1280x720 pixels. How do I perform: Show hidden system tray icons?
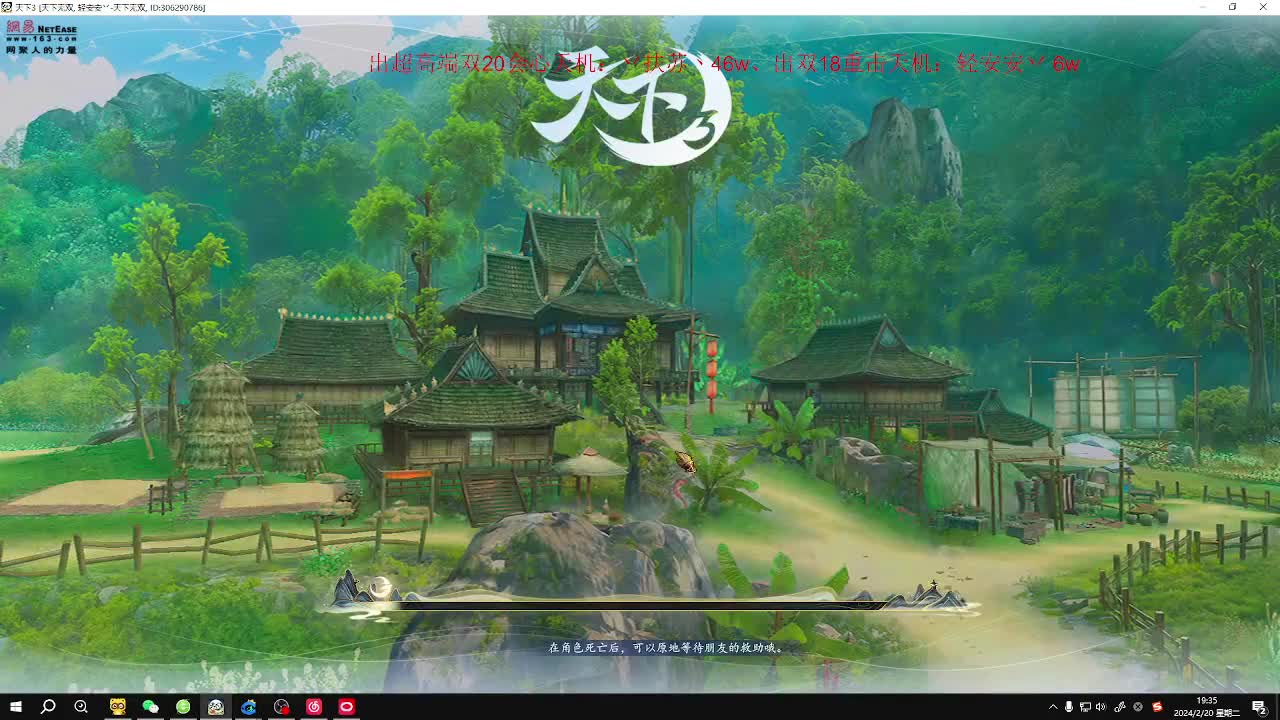[1053, 707]
